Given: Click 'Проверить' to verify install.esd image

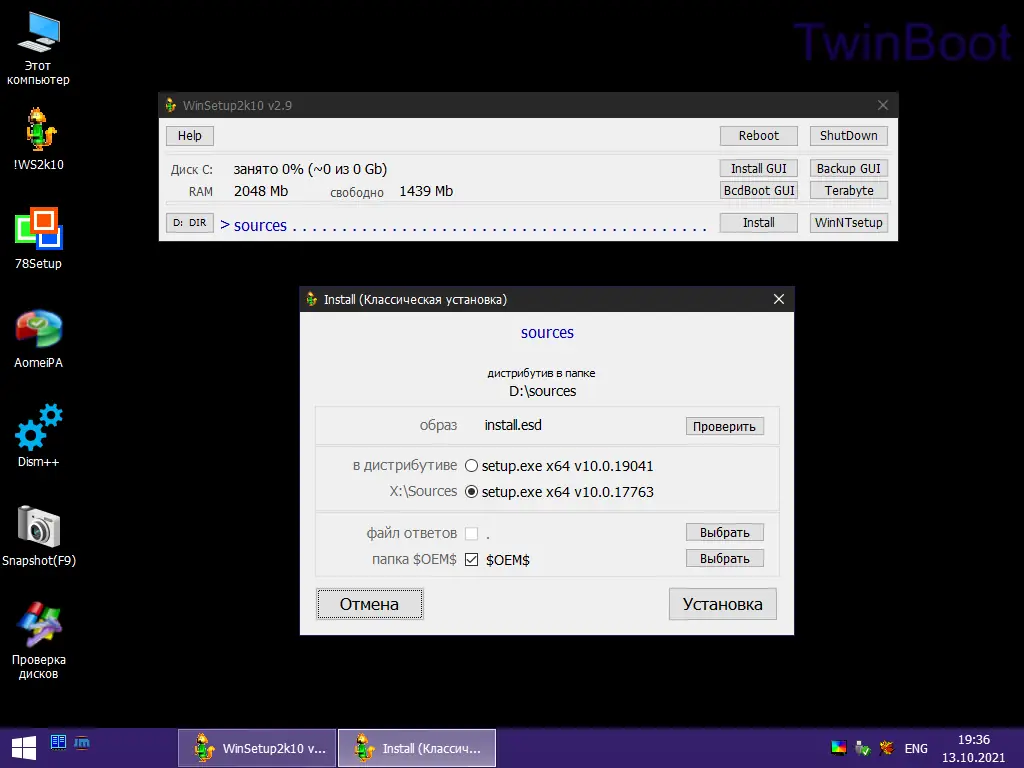Looking at the screenshot, I should pyautogui.click(x=724, y=426).
